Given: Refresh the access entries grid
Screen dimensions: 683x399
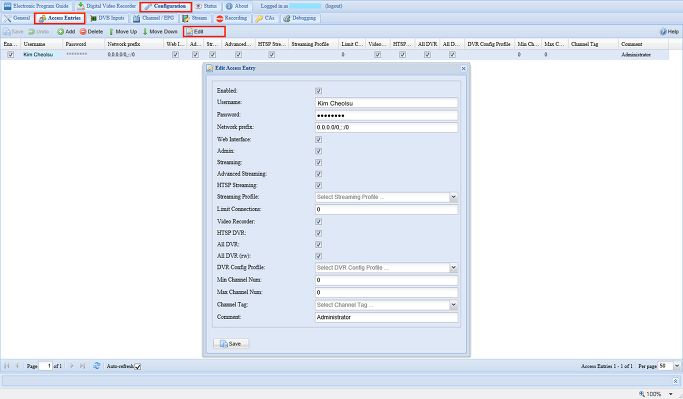Looking at the screenshot, I should click(97, 366).
